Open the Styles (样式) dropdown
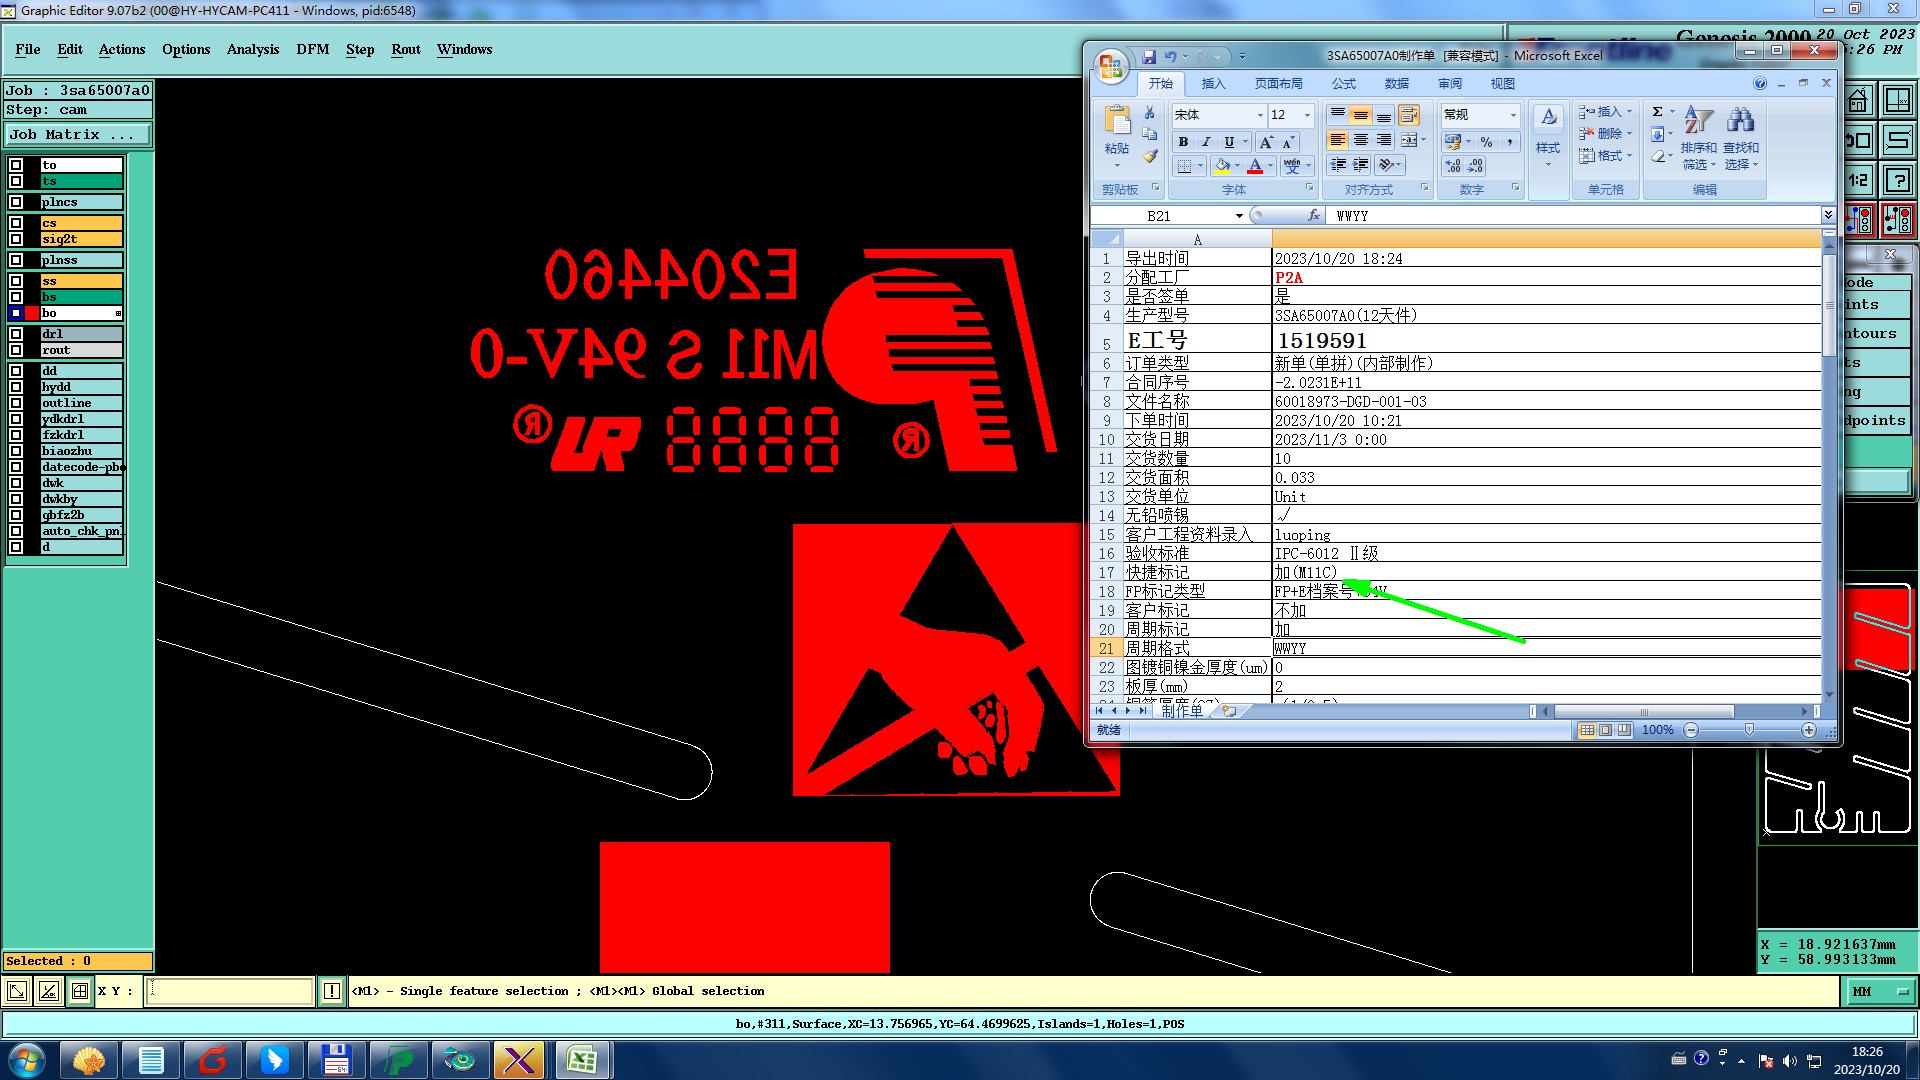1920x1080 pixels. [x=1548, y=135]
